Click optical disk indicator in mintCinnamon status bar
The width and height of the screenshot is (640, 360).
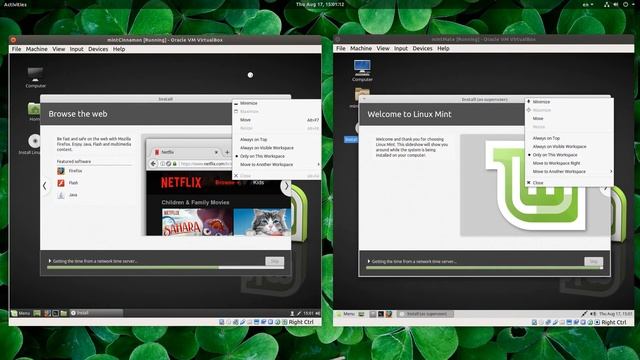pyautogui.click(x=229, y=322)
